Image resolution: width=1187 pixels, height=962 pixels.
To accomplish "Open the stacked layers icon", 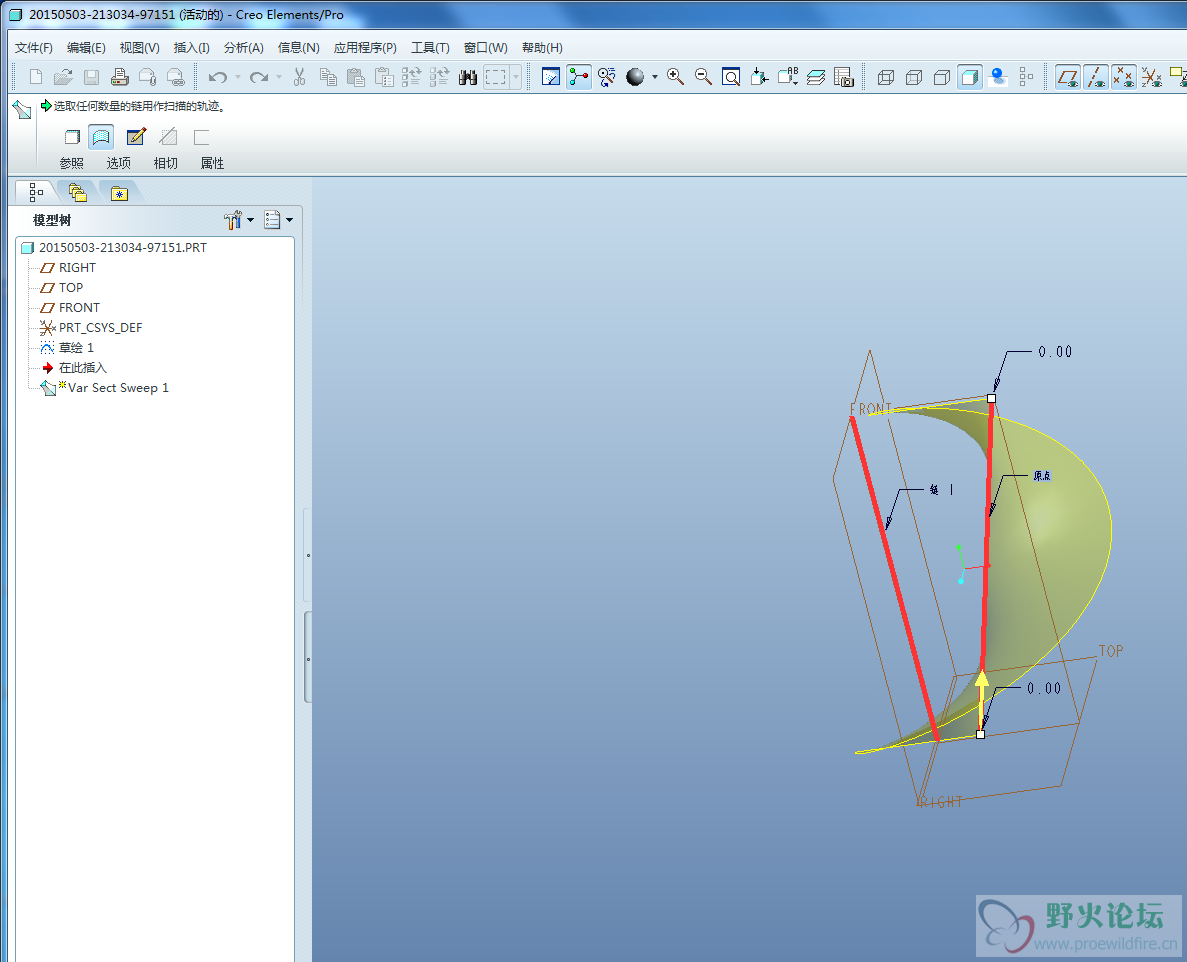I will [x=815, y=76].
